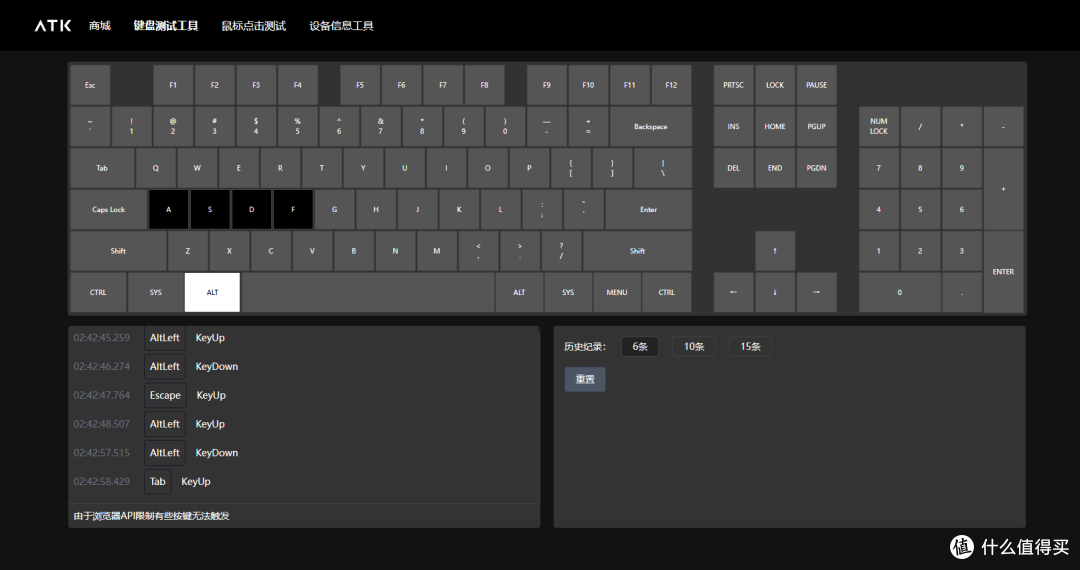Click the left SYS key
Viewport: 1080px width, 570px height.
(156, 292)
